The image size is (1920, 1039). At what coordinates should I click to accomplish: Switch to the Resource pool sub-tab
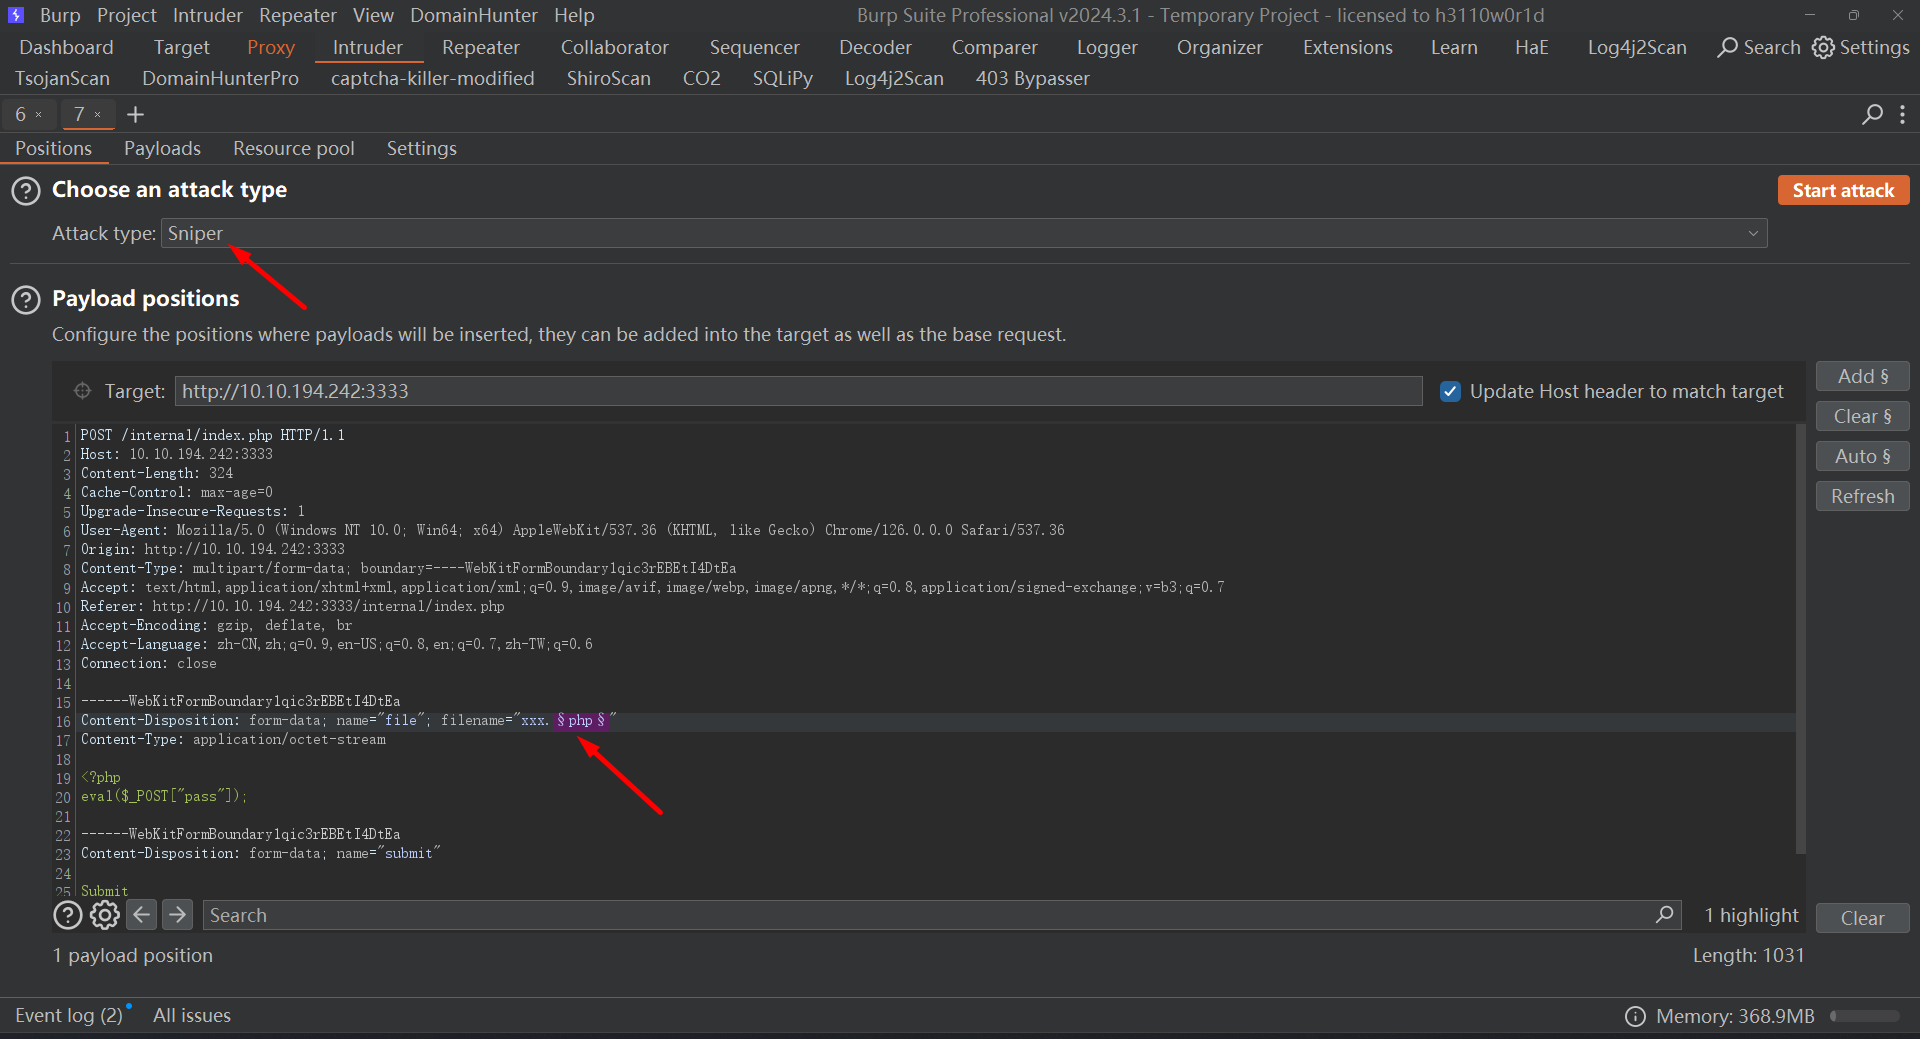coord(293,148)
